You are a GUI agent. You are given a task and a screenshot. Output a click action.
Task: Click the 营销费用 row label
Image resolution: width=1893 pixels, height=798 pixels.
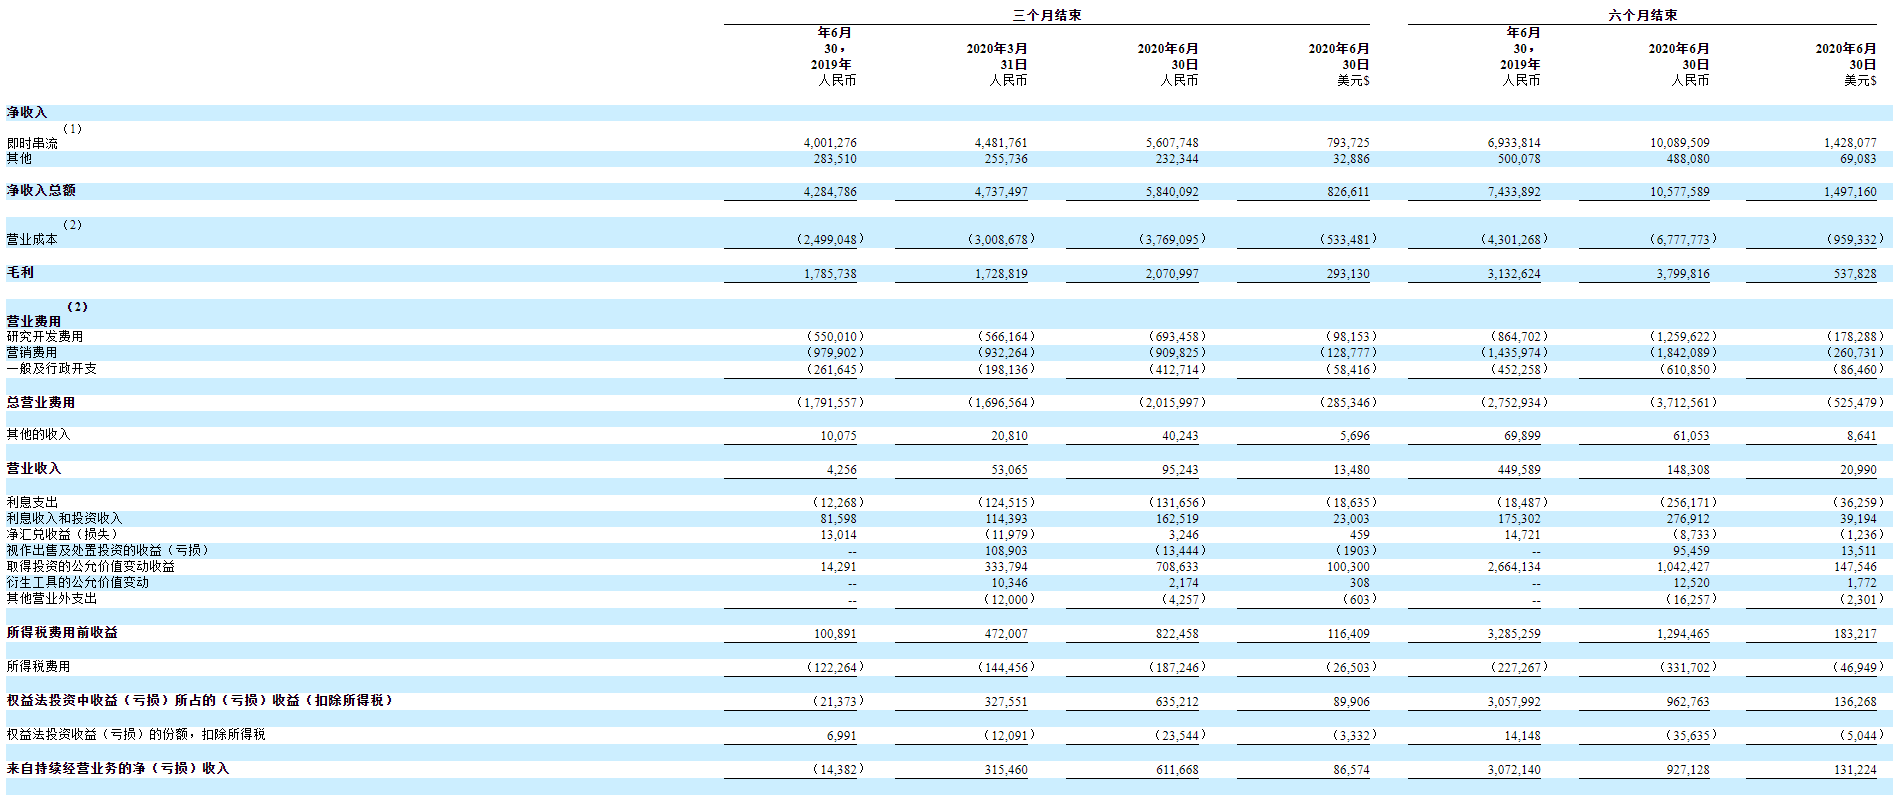(32, 352)
